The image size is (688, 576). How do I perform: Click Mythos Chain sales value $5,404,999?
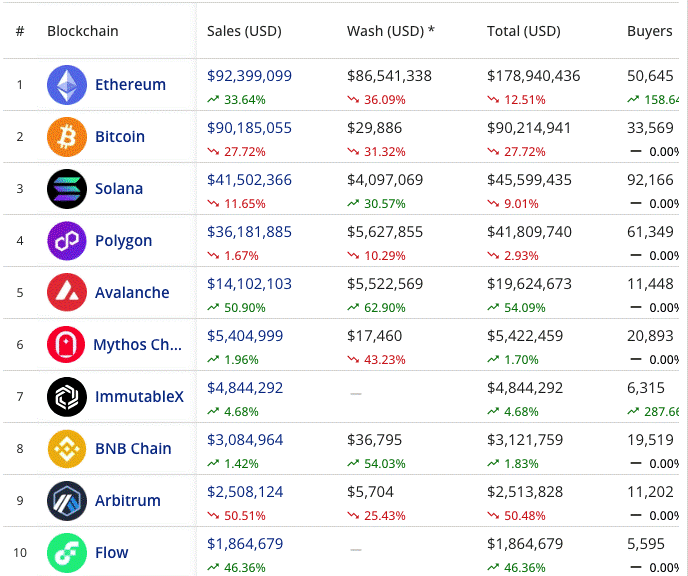pos(245,336)
